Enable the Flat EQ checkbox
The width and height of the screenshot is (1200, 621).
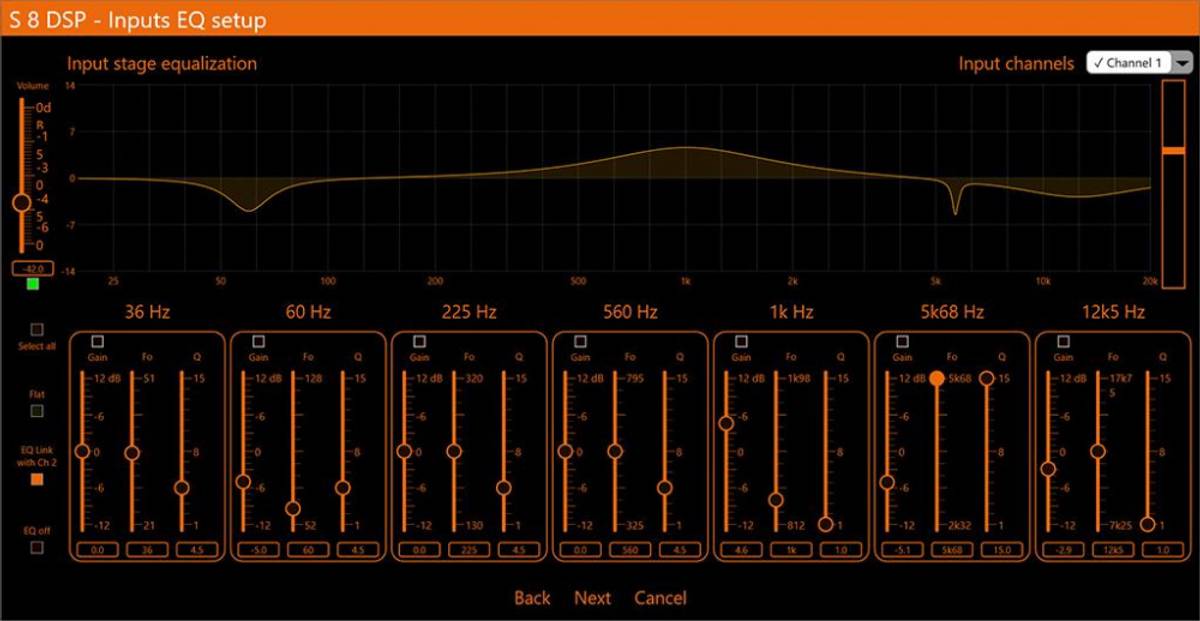(37, 410)
